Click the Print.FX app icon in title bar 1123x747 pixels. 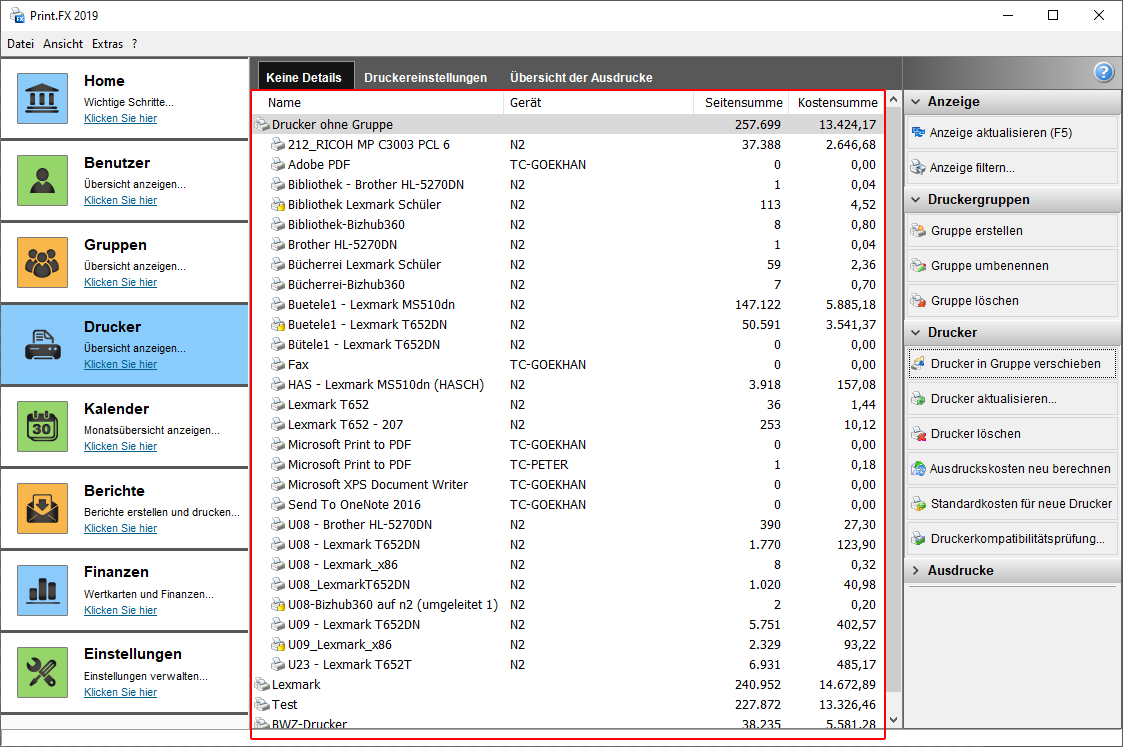[16, 15]
